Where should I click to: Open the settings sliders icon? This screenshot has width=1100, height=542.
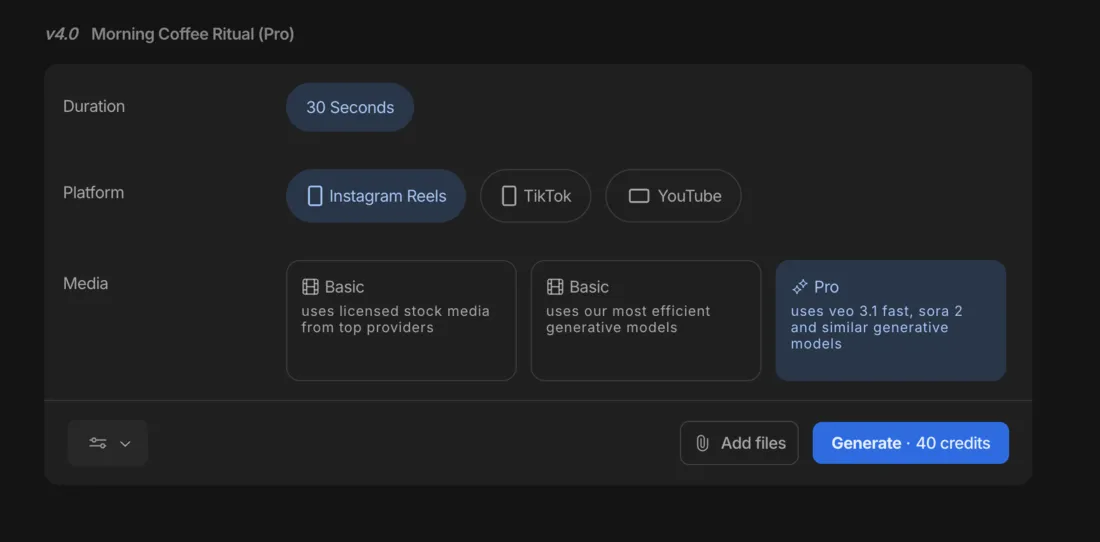tap(98, 443)
